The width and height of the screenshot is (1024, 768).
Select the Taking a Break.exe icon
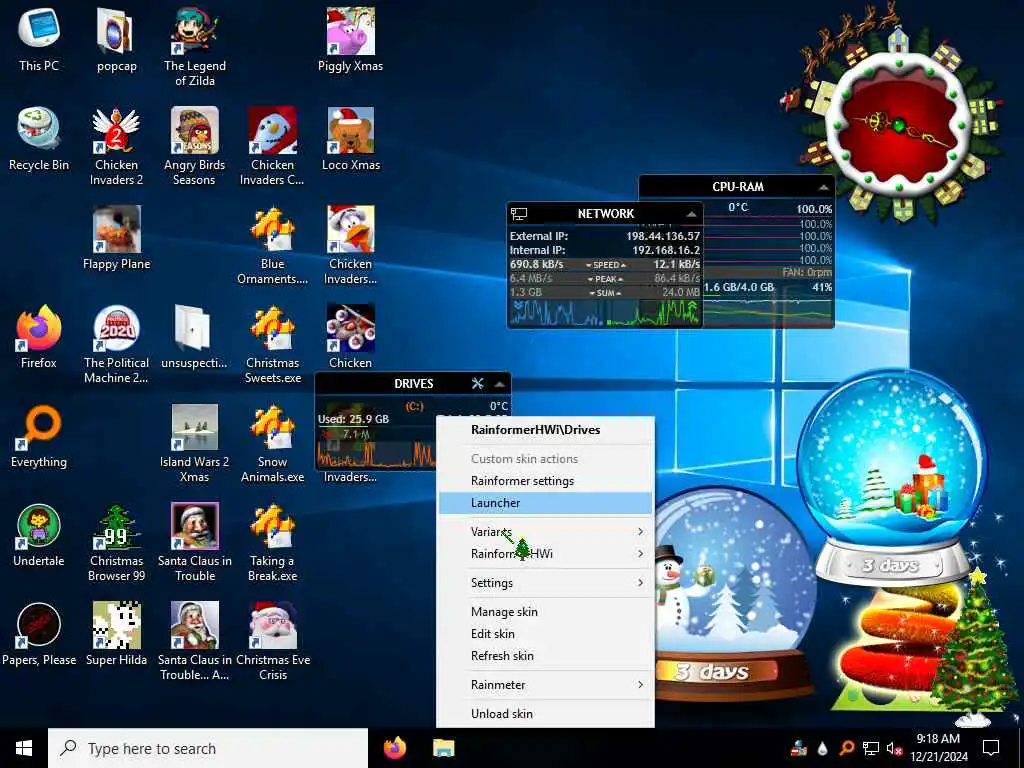coord(272,542)
